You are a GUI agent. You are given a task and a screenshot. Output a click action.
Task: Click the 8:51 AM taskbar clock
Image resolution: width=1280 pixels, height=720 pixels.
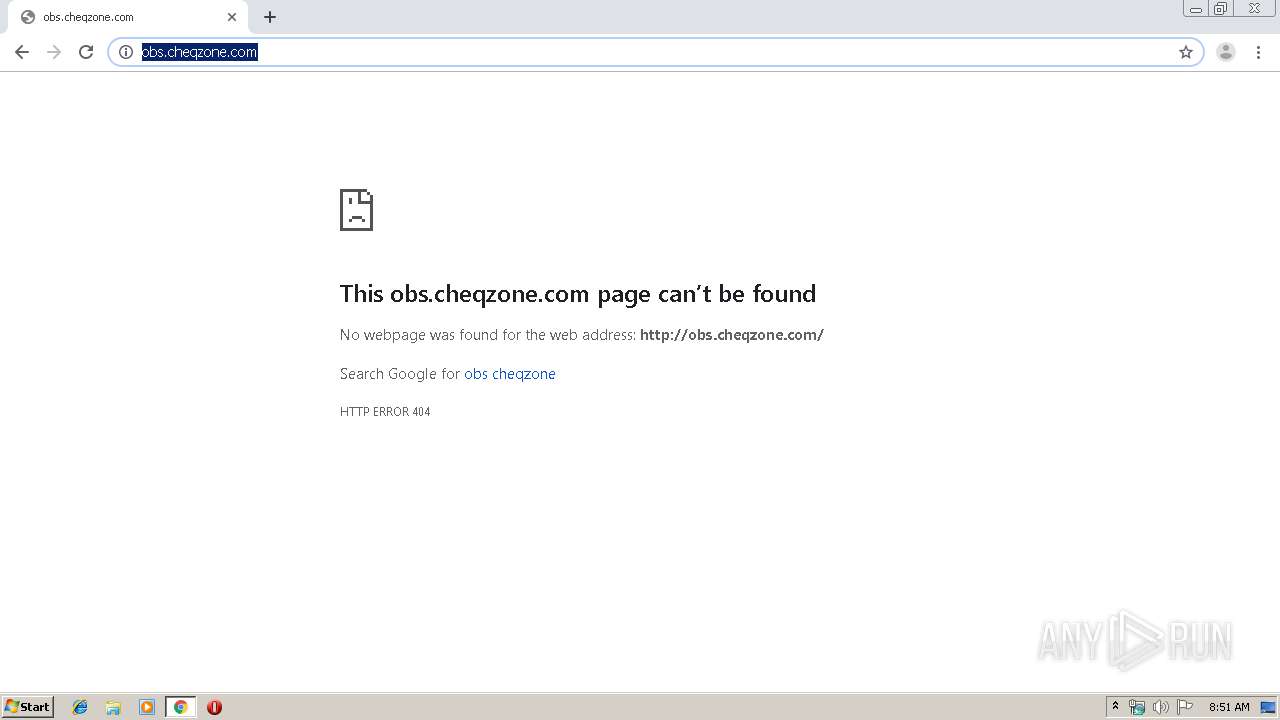pos(1229,707)
